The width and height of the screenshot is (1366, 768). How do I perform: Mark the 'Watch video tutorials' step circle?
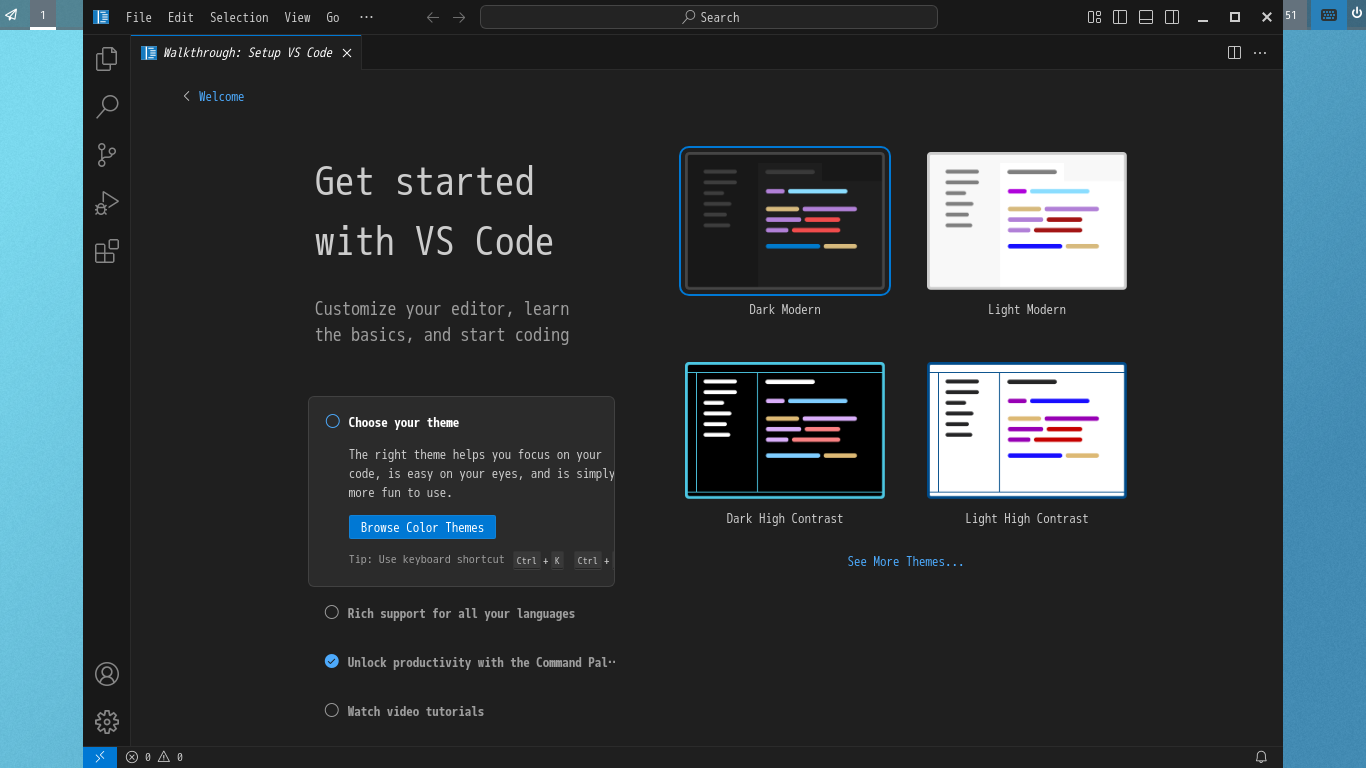[332, 710]
